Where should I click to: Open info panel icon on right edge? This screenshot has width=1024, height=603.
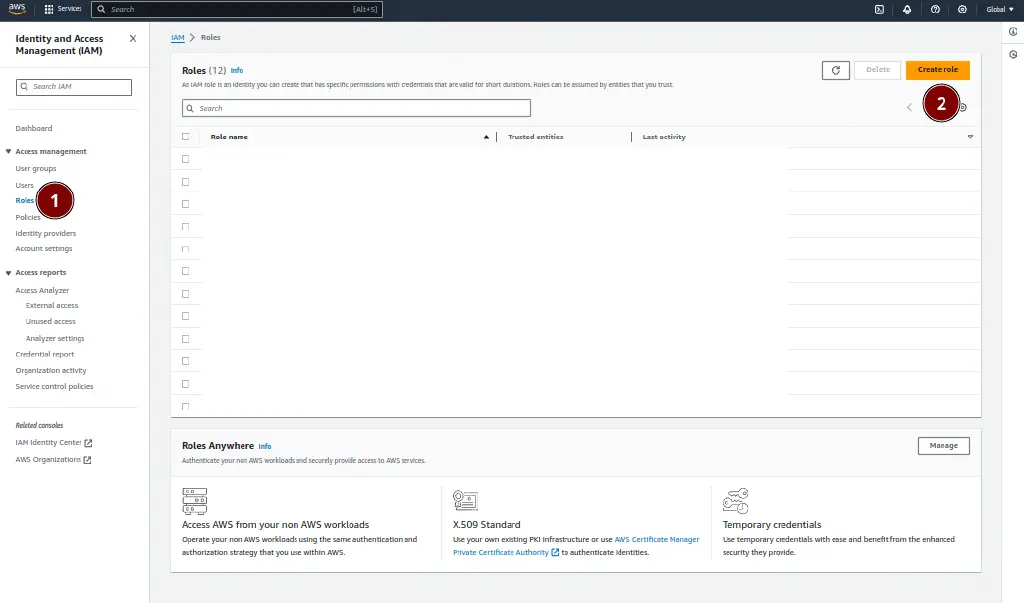[x=1013, y=31]
